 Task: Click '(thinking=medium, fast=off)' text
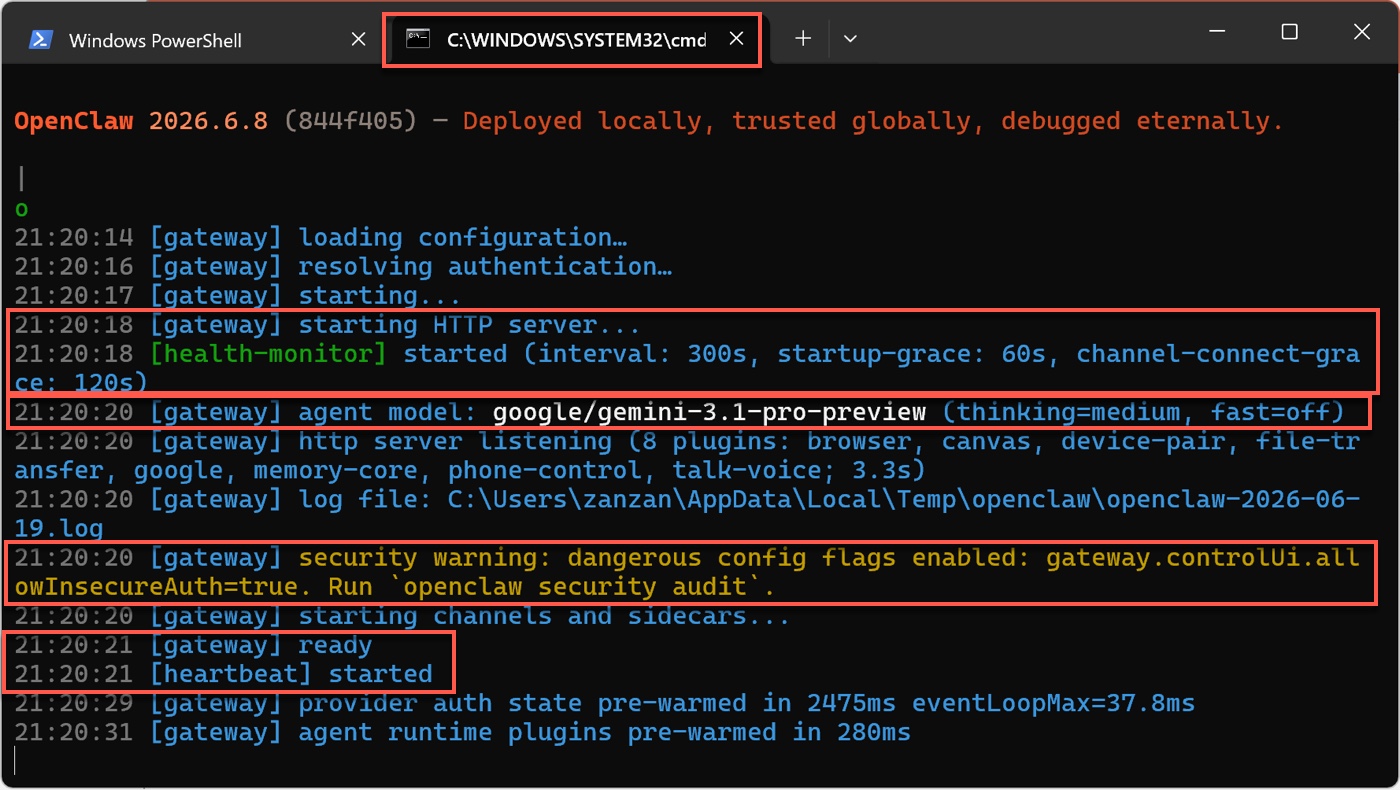pos(1143,412)
